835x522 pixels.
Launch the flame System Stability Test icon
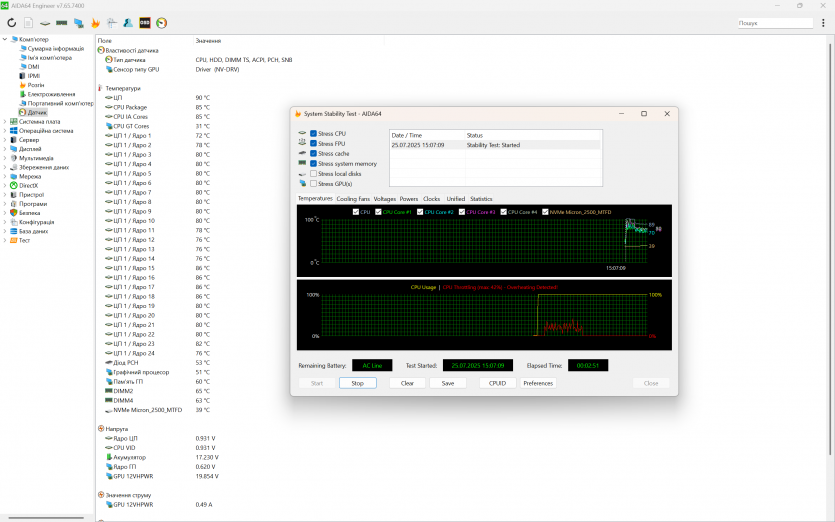coord(95,22)
